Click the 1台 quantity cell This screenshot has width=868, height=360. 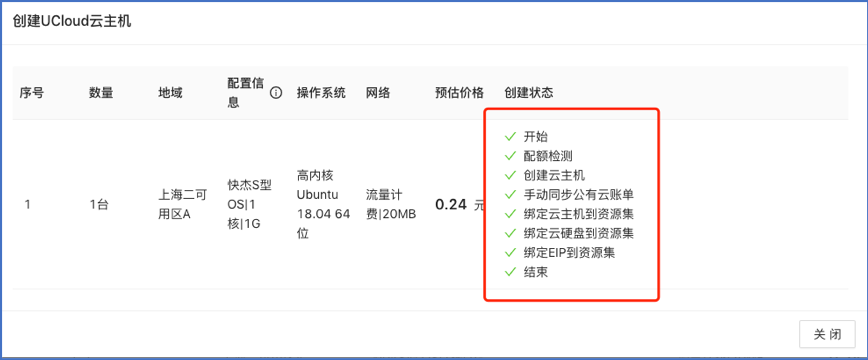point(99,204)
